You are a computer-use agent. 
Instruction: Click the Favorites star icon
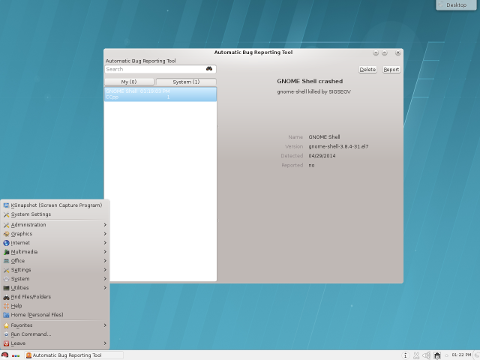pyautogui.click(x=6, y=325)
